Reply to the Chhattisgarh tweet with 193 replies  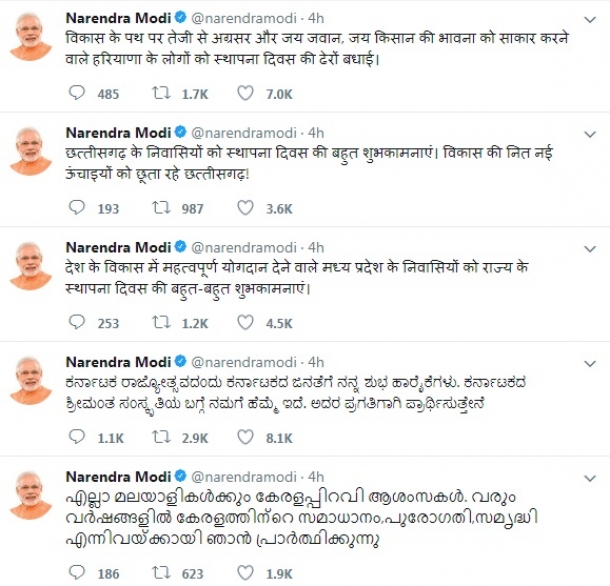point(78,208)
